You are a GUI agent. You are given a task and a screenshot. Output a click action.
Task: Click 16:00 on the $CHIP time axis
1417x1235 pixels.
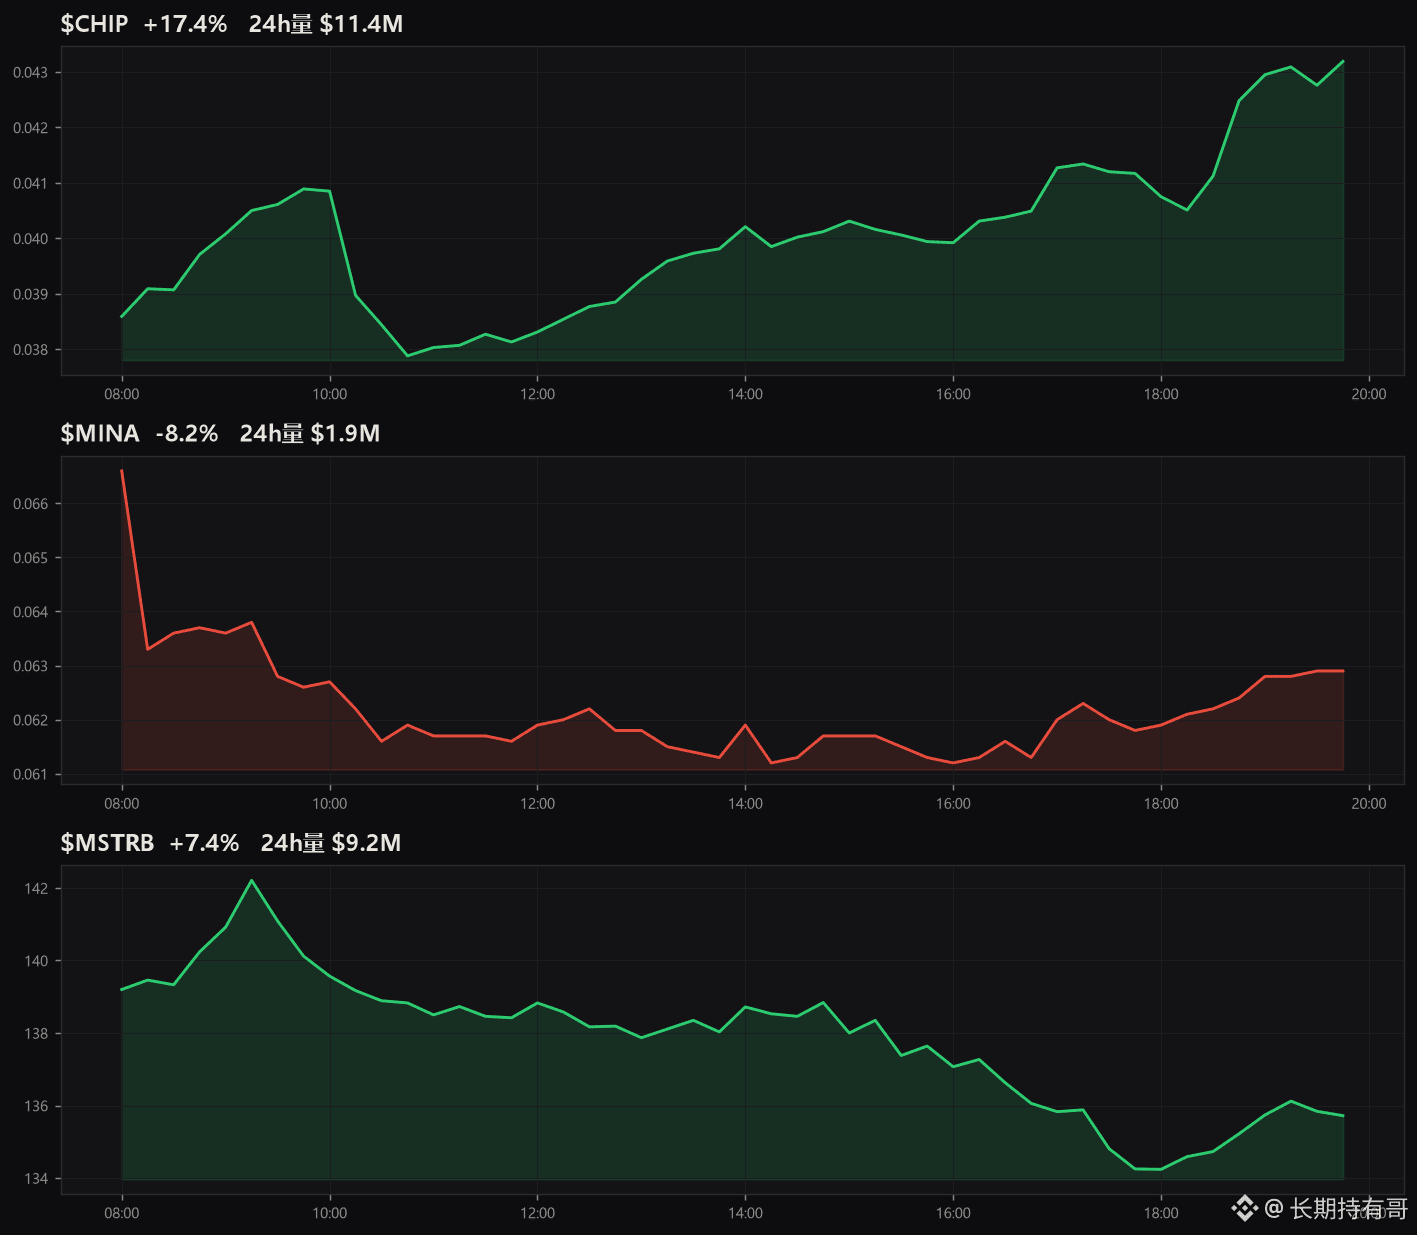(953, 394)
